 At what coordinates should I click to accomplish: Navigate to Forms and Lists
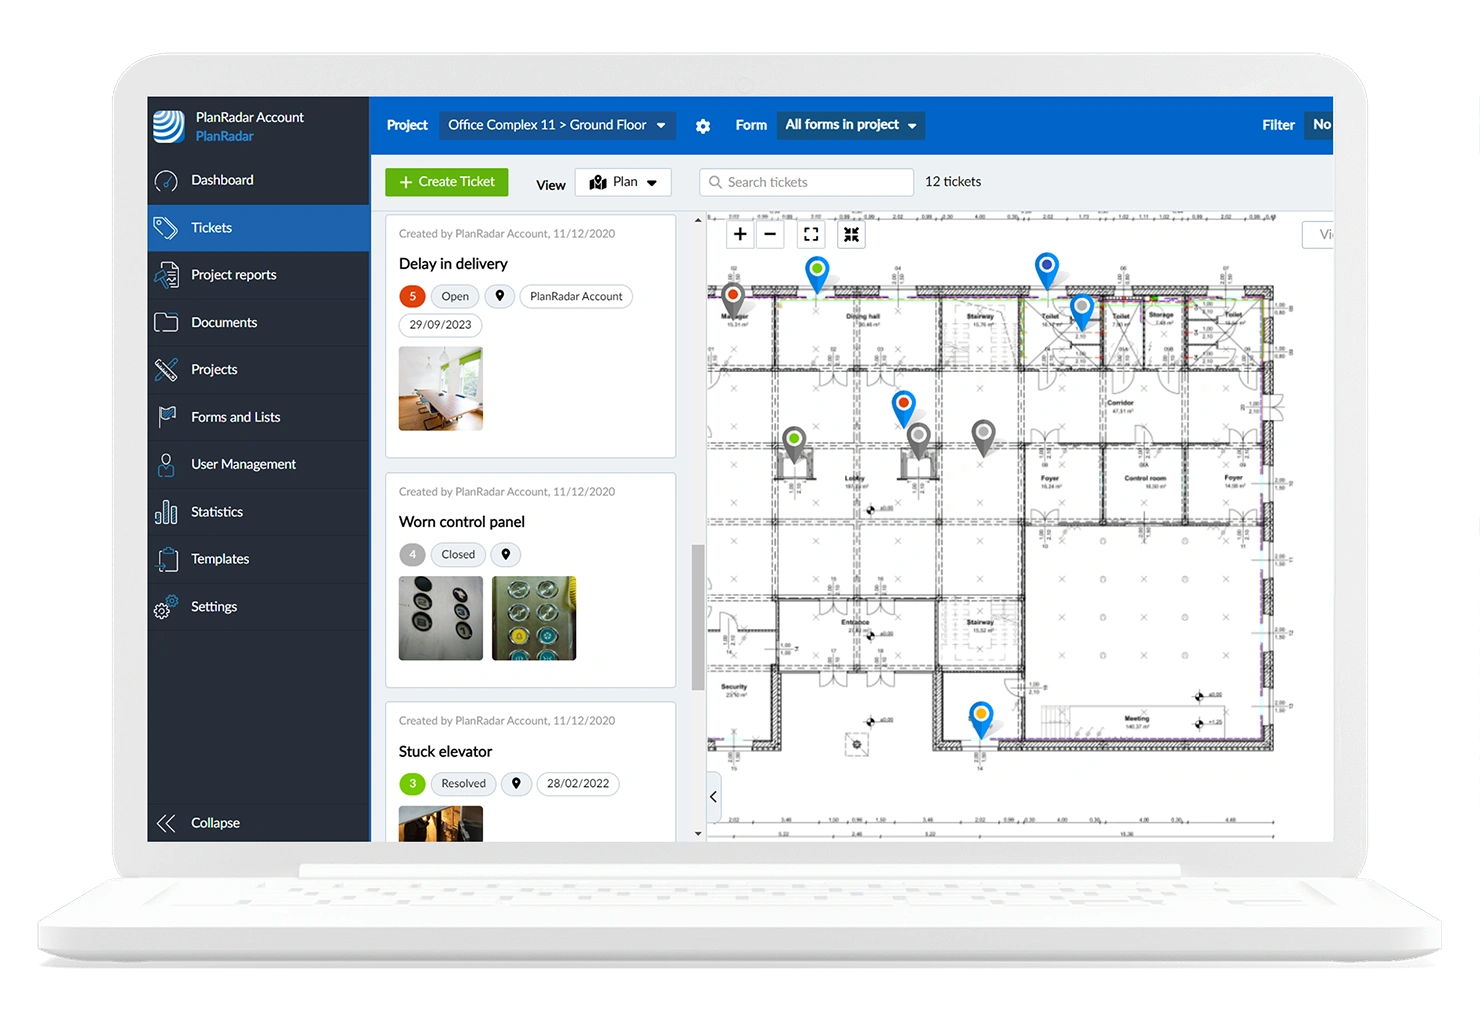[235, 417]
